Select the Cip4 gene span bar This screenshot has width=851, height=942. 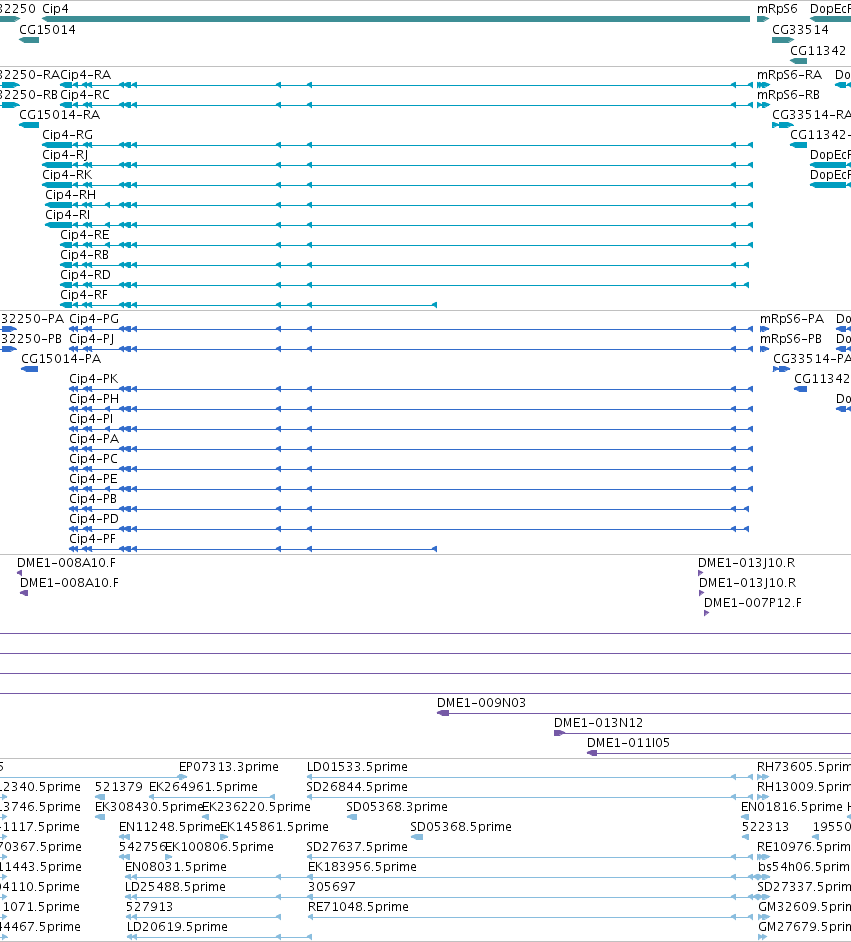click(396, 19)
